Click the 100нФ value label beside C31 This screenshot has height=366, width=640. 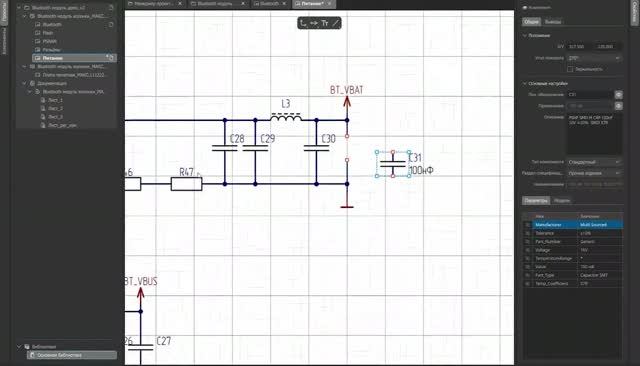(421, 171)
